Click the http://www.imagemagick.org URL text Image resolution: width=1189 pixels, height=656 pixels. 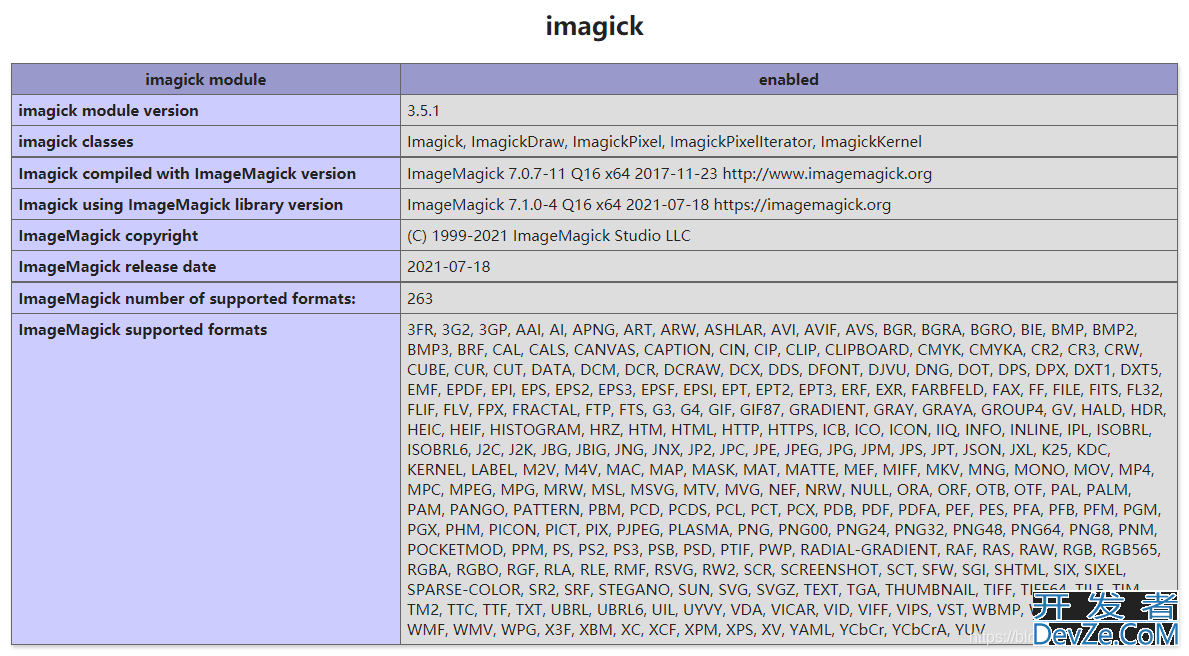[x=827, y=174]
